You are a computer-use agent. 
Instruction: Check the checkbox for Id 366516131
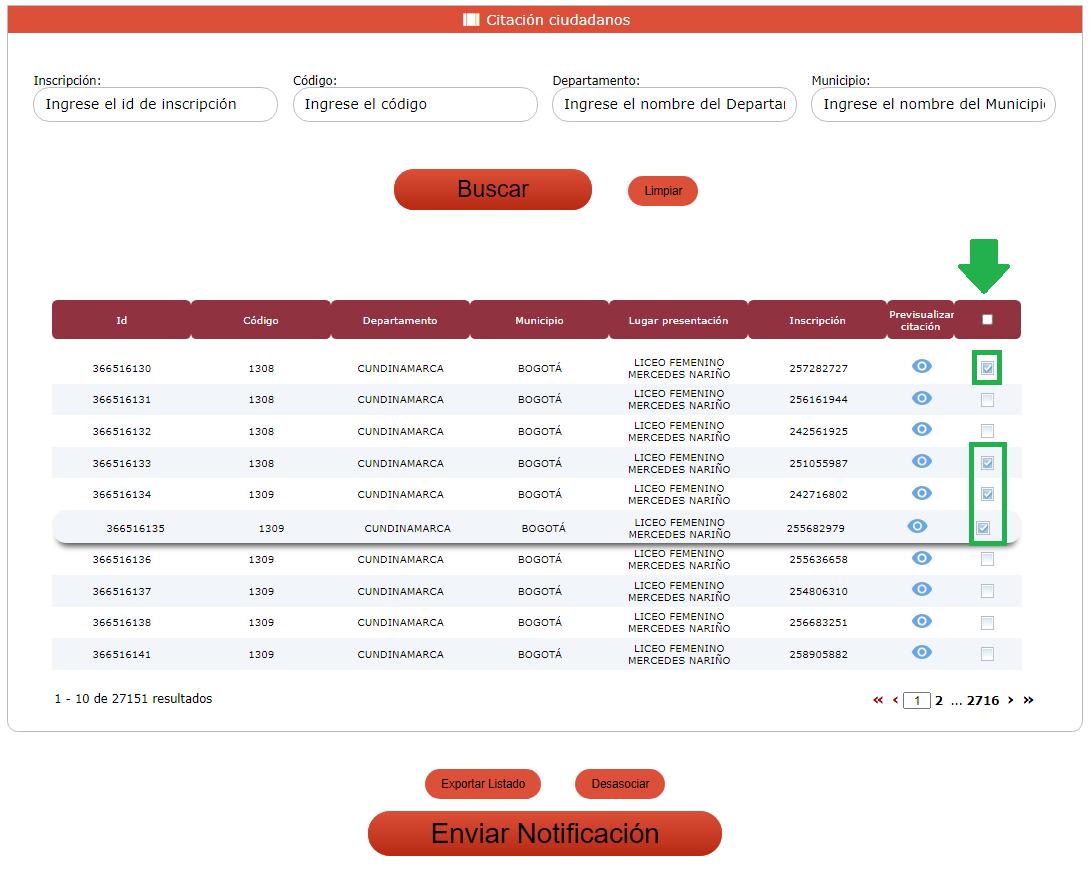(987, 400)
